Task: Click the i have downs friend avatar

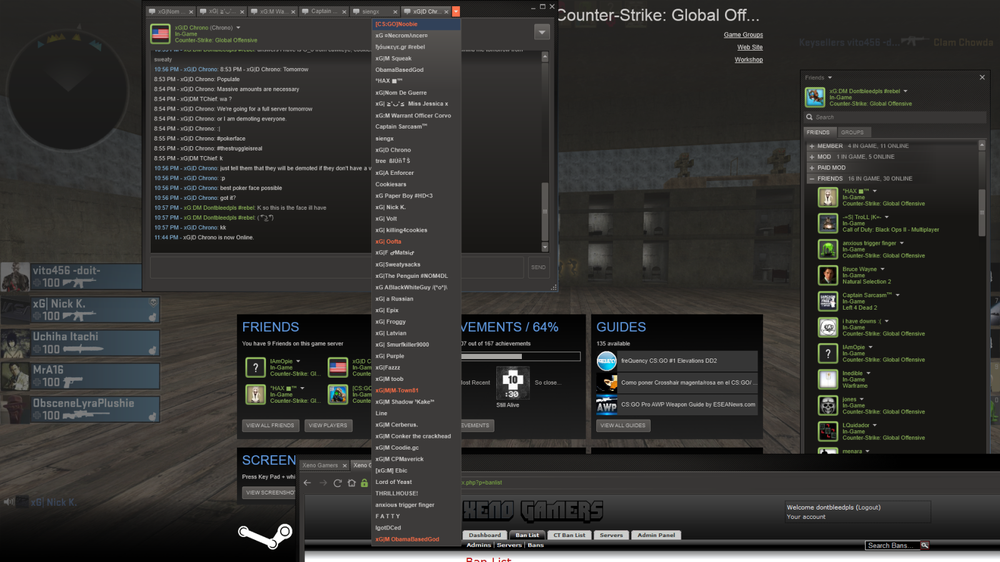Action: pos(828,327)
